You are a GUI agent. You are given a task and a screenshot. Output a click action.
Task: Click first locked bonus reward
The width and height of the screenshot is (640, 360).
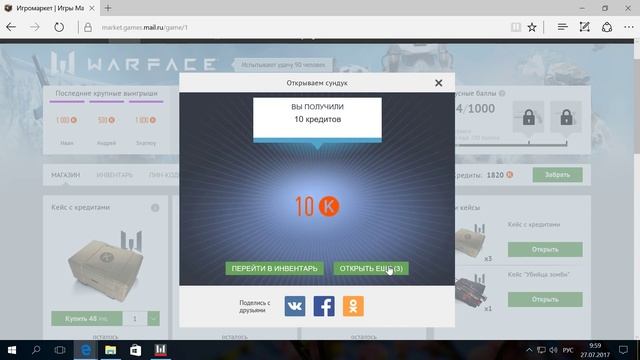(x=529, y=117)
